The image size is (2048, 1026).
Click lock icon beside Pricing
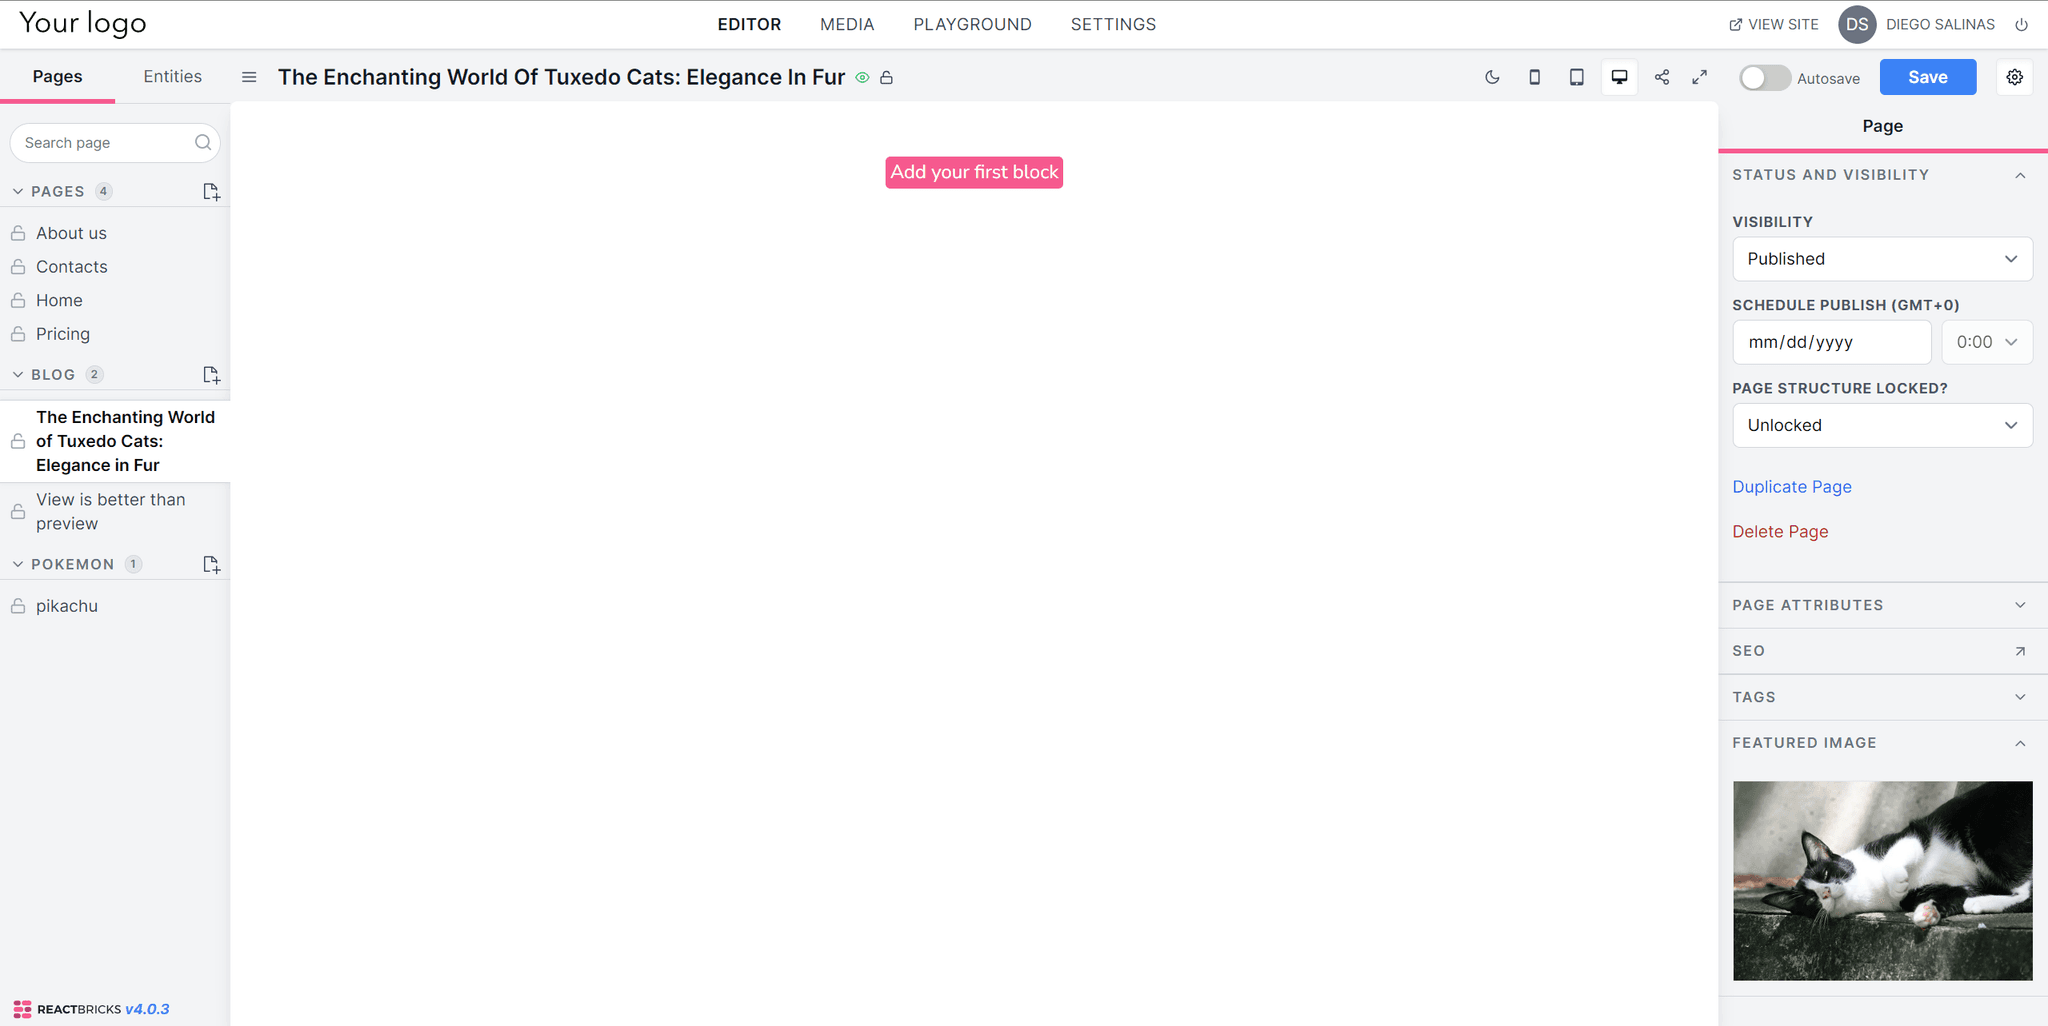[x=18, y=334]
